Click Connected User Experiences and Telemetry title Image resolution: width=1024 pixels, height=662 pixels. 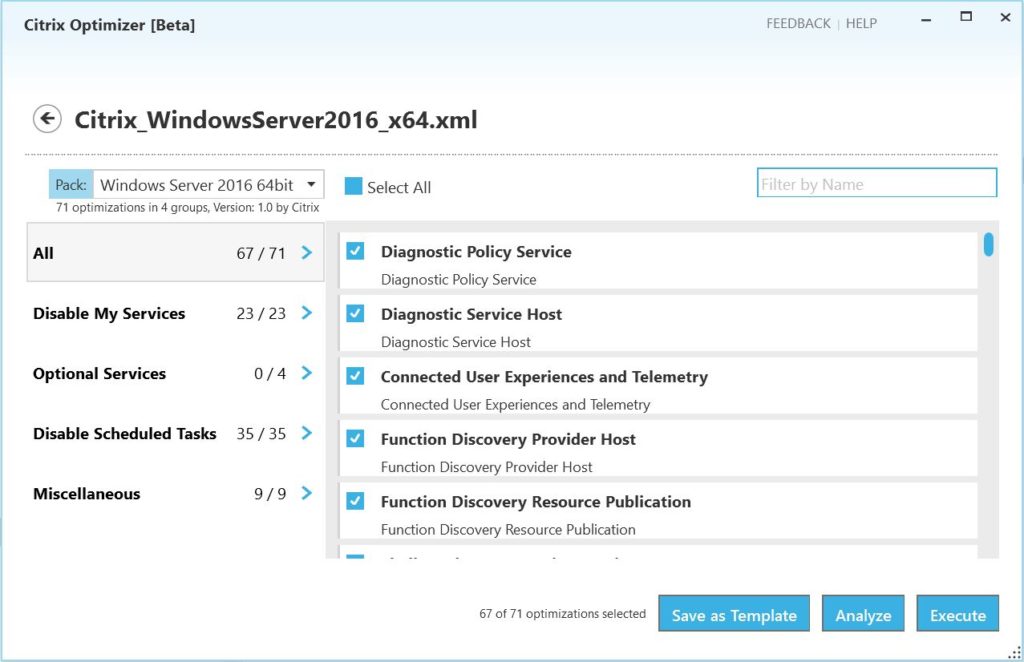(x=544, y=377)
